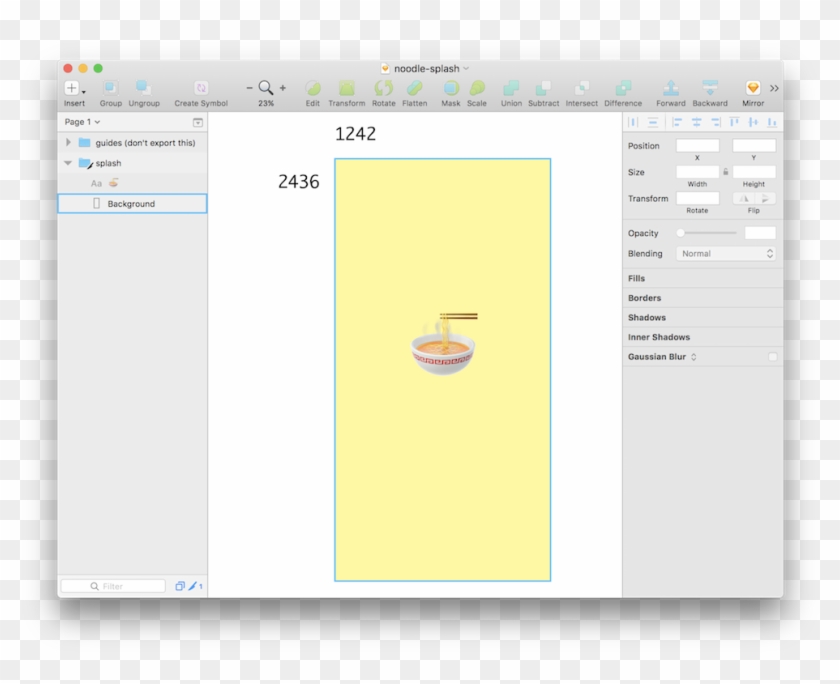The height and width of the screenshot is (684, 840).
Task: Expand the guides (don't export this) group
Action: point(68,142)
